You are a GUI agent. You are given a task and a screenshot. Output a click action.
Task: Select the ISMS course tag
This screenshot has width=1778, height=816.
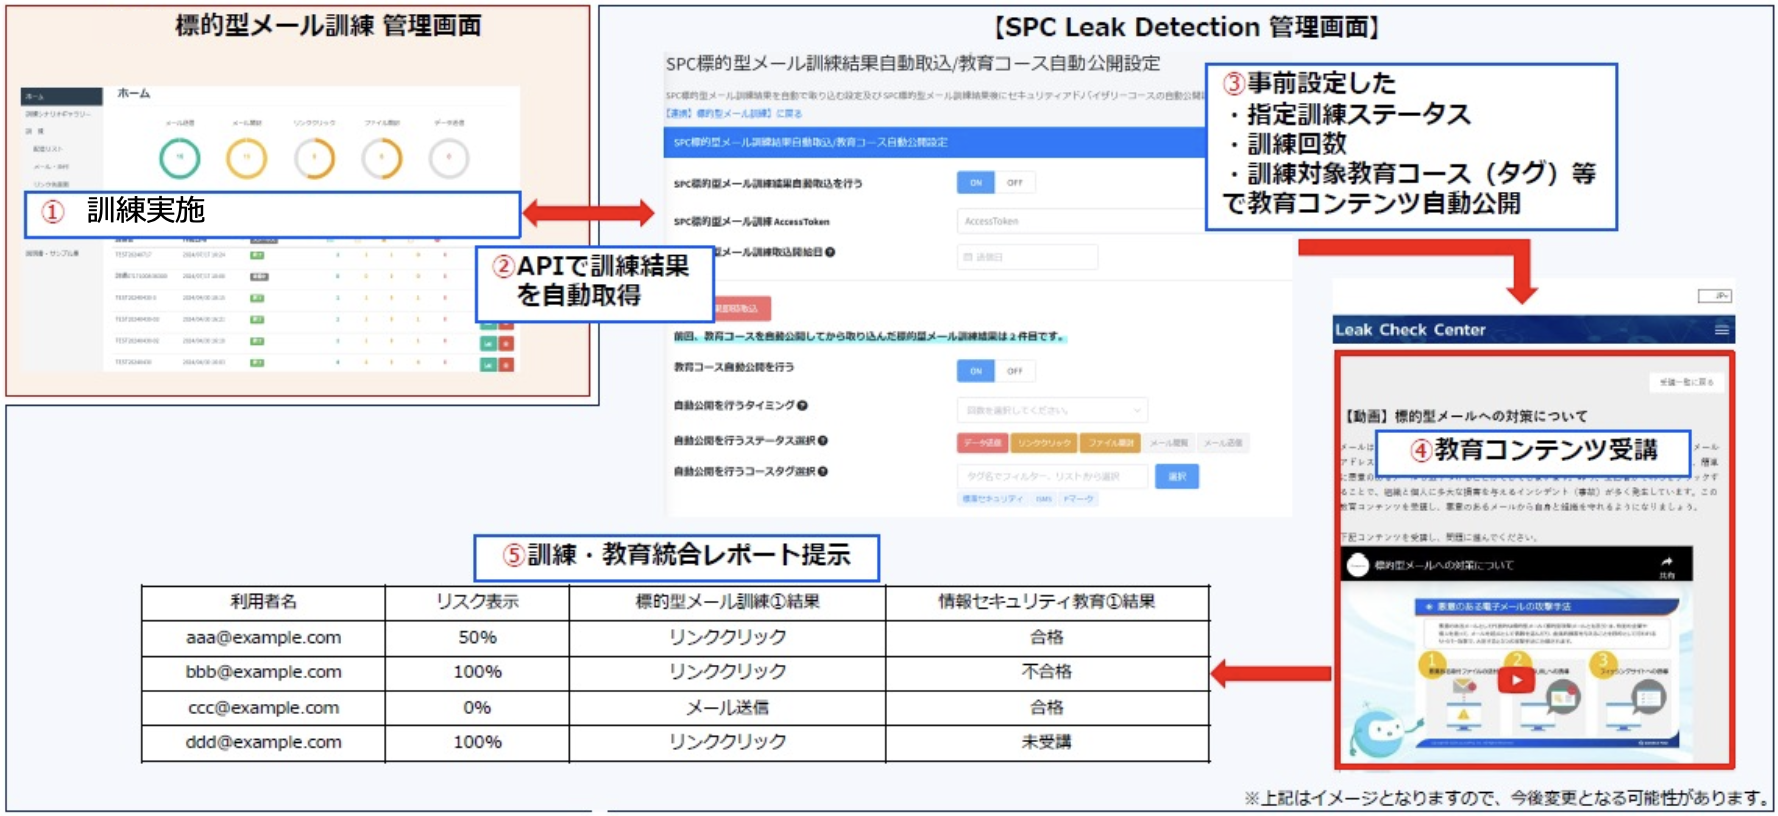1043,499
